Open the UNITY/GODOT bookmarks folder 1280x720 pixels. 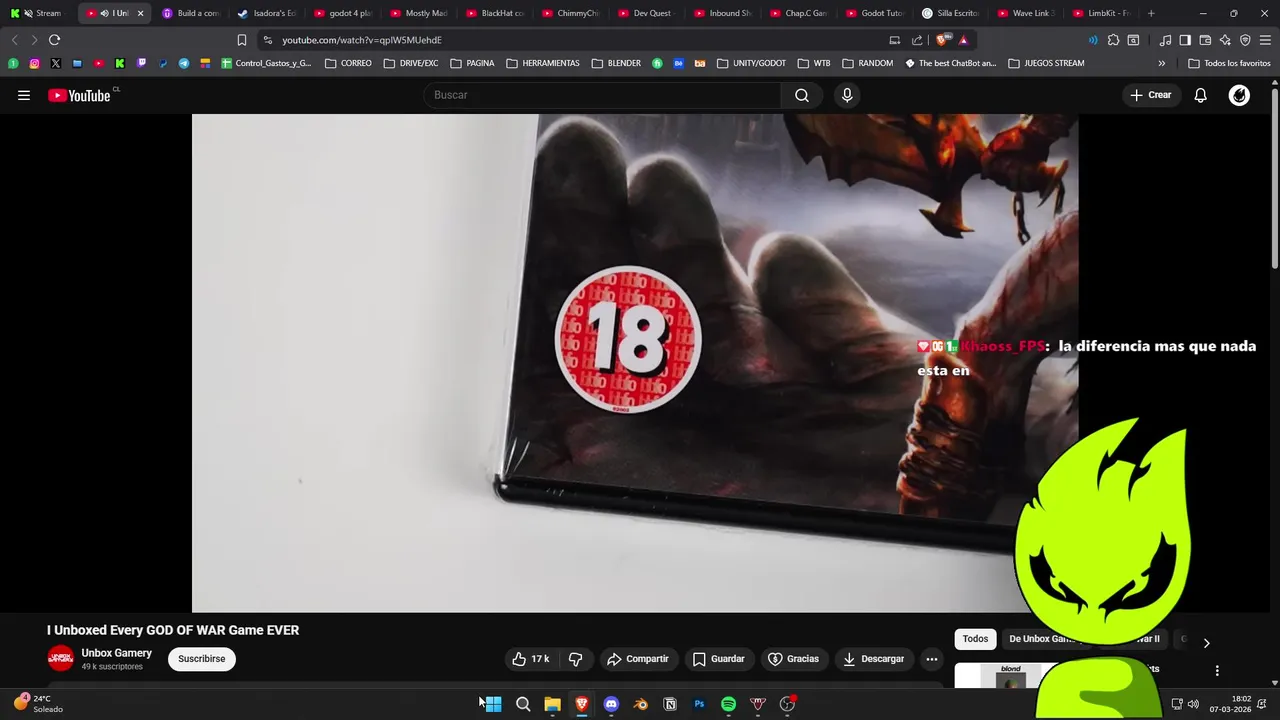[x=751, y=63]
